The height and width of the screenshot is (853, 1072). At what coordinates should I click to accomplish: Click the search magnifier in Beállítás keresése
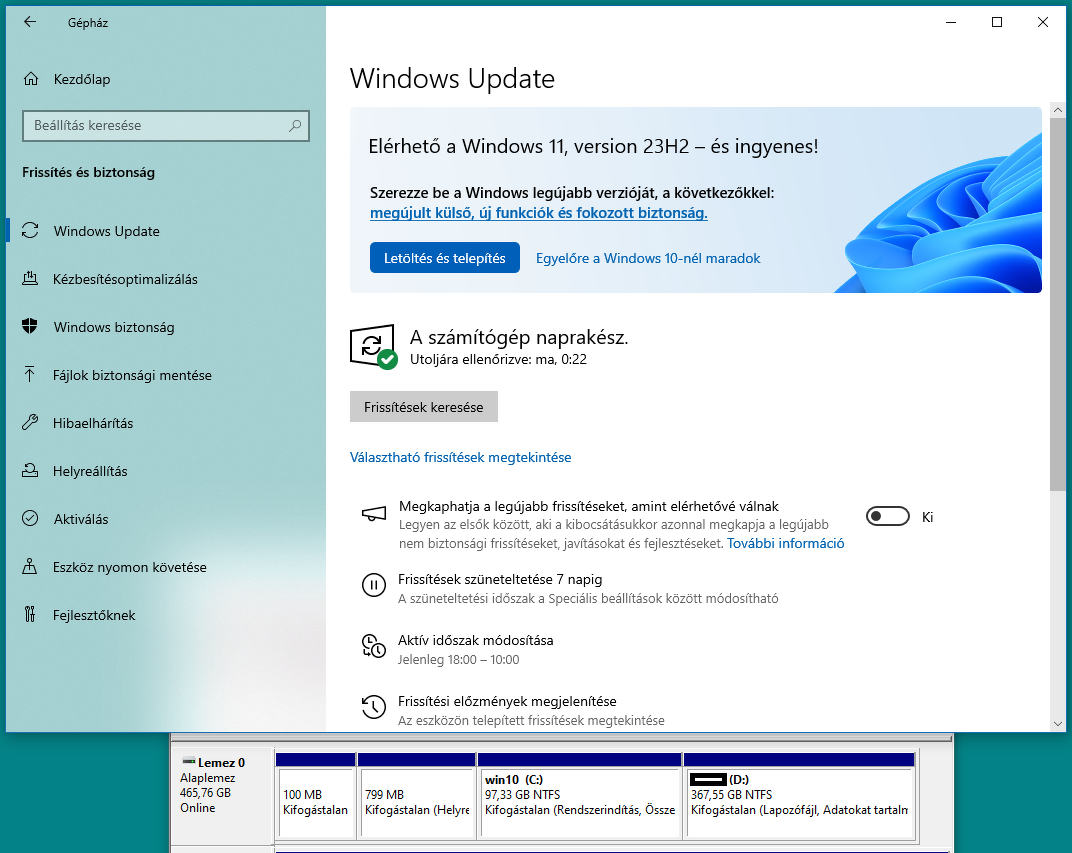(295, 126)
